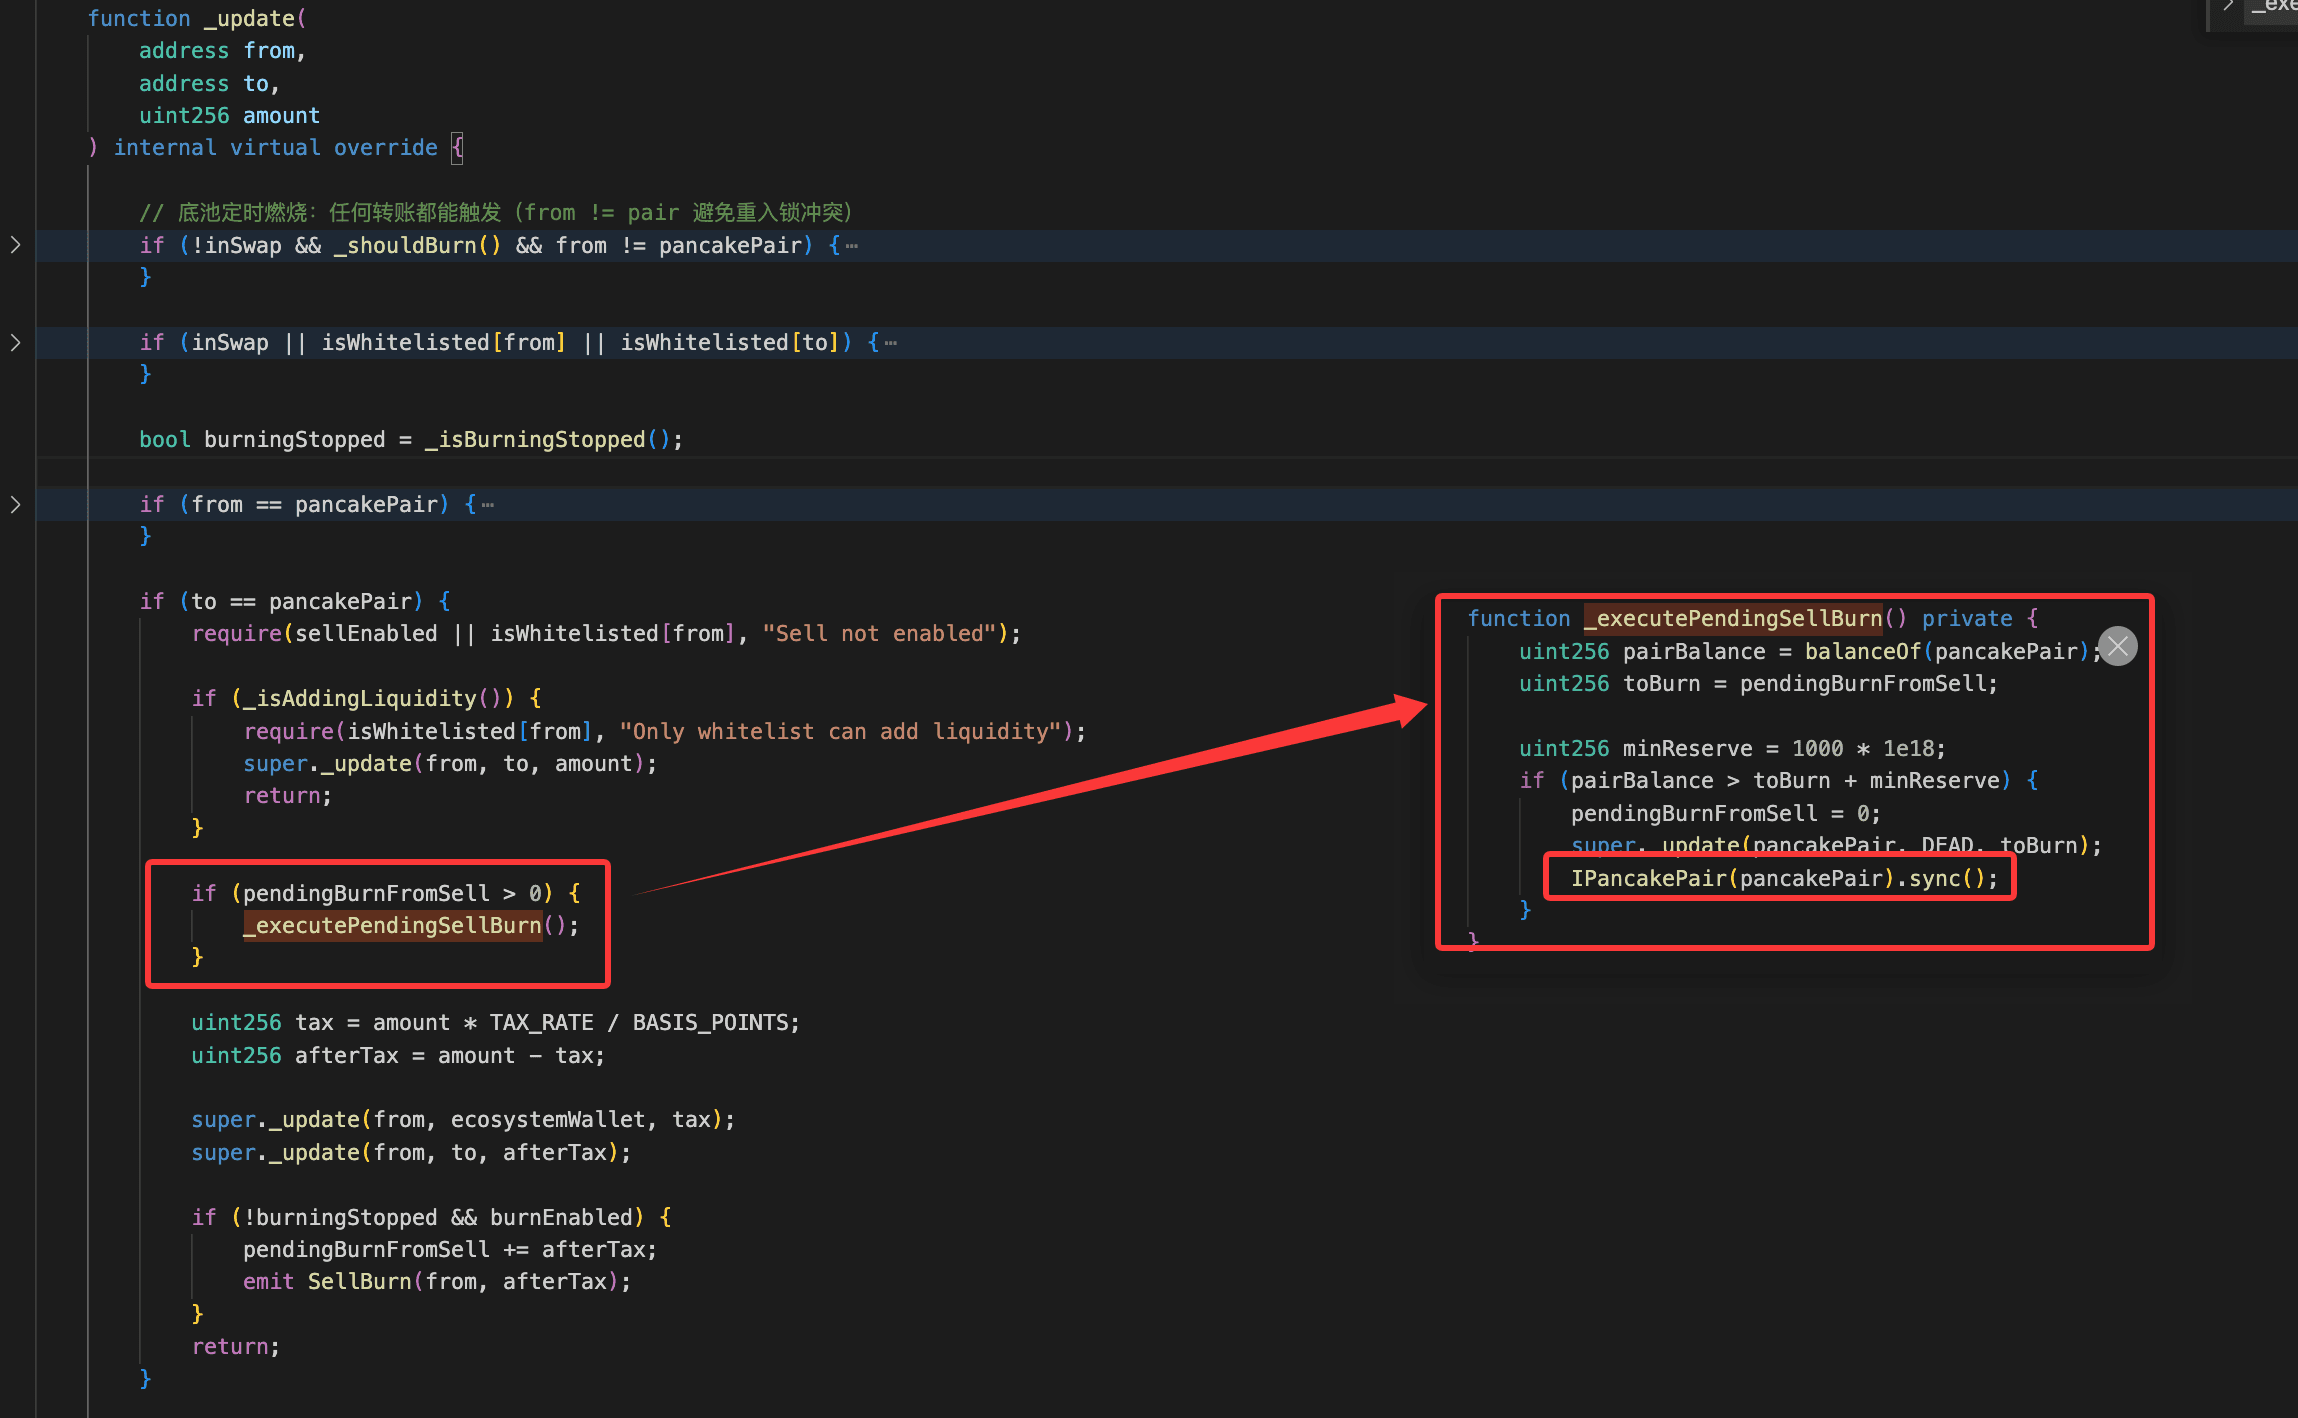Image resolution: width=2298 pixels, height=1418 pixels.
Task: Click 'Only whitelist can add liquidity' string
Action: [x=840, y=731]
